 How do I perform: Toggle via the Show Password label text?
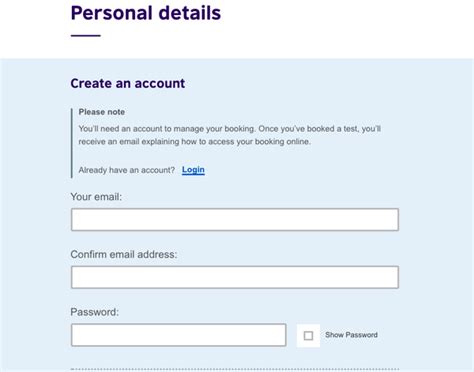[x=351, y=335]
